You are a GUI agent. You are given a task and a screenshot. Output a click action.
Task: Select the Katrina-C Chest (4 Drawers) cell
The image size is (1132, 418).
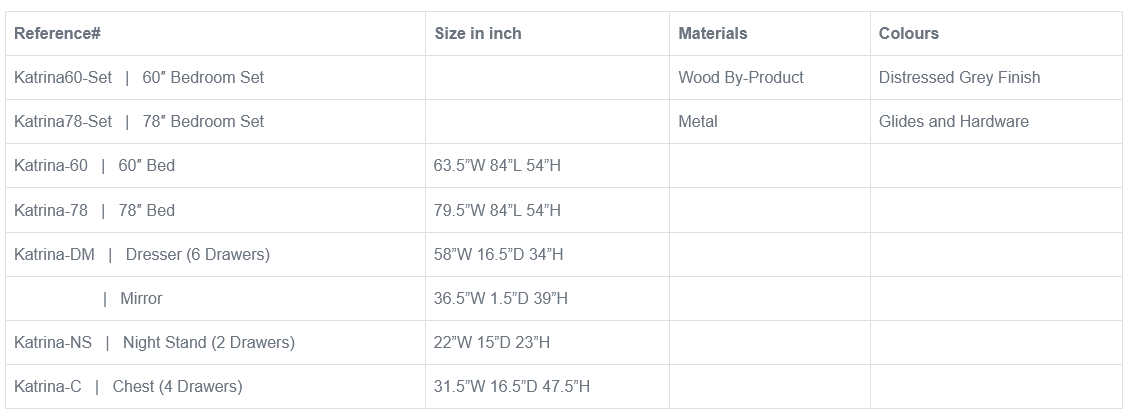[x=128, y=387]
